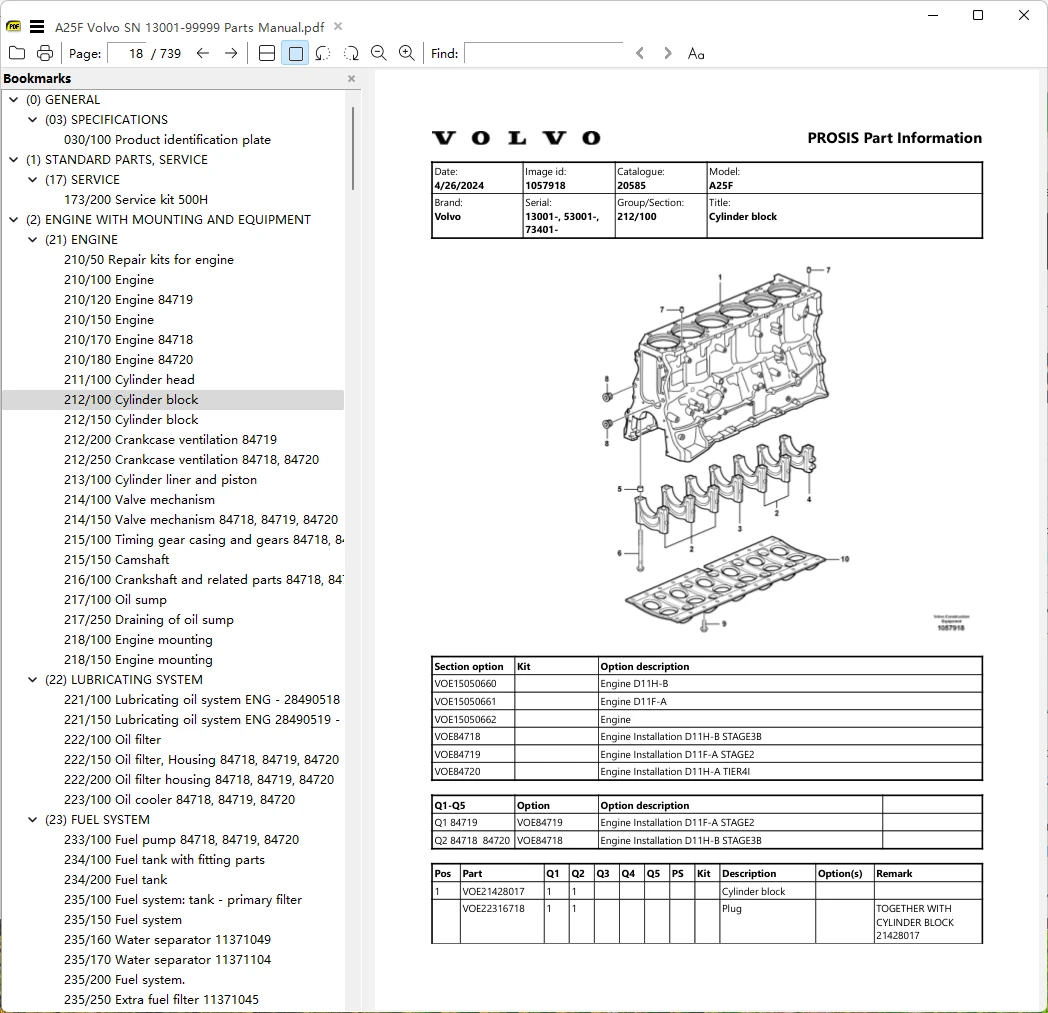
Task: Open 217/250 Draining of oil sump
Action: [148, 620]
